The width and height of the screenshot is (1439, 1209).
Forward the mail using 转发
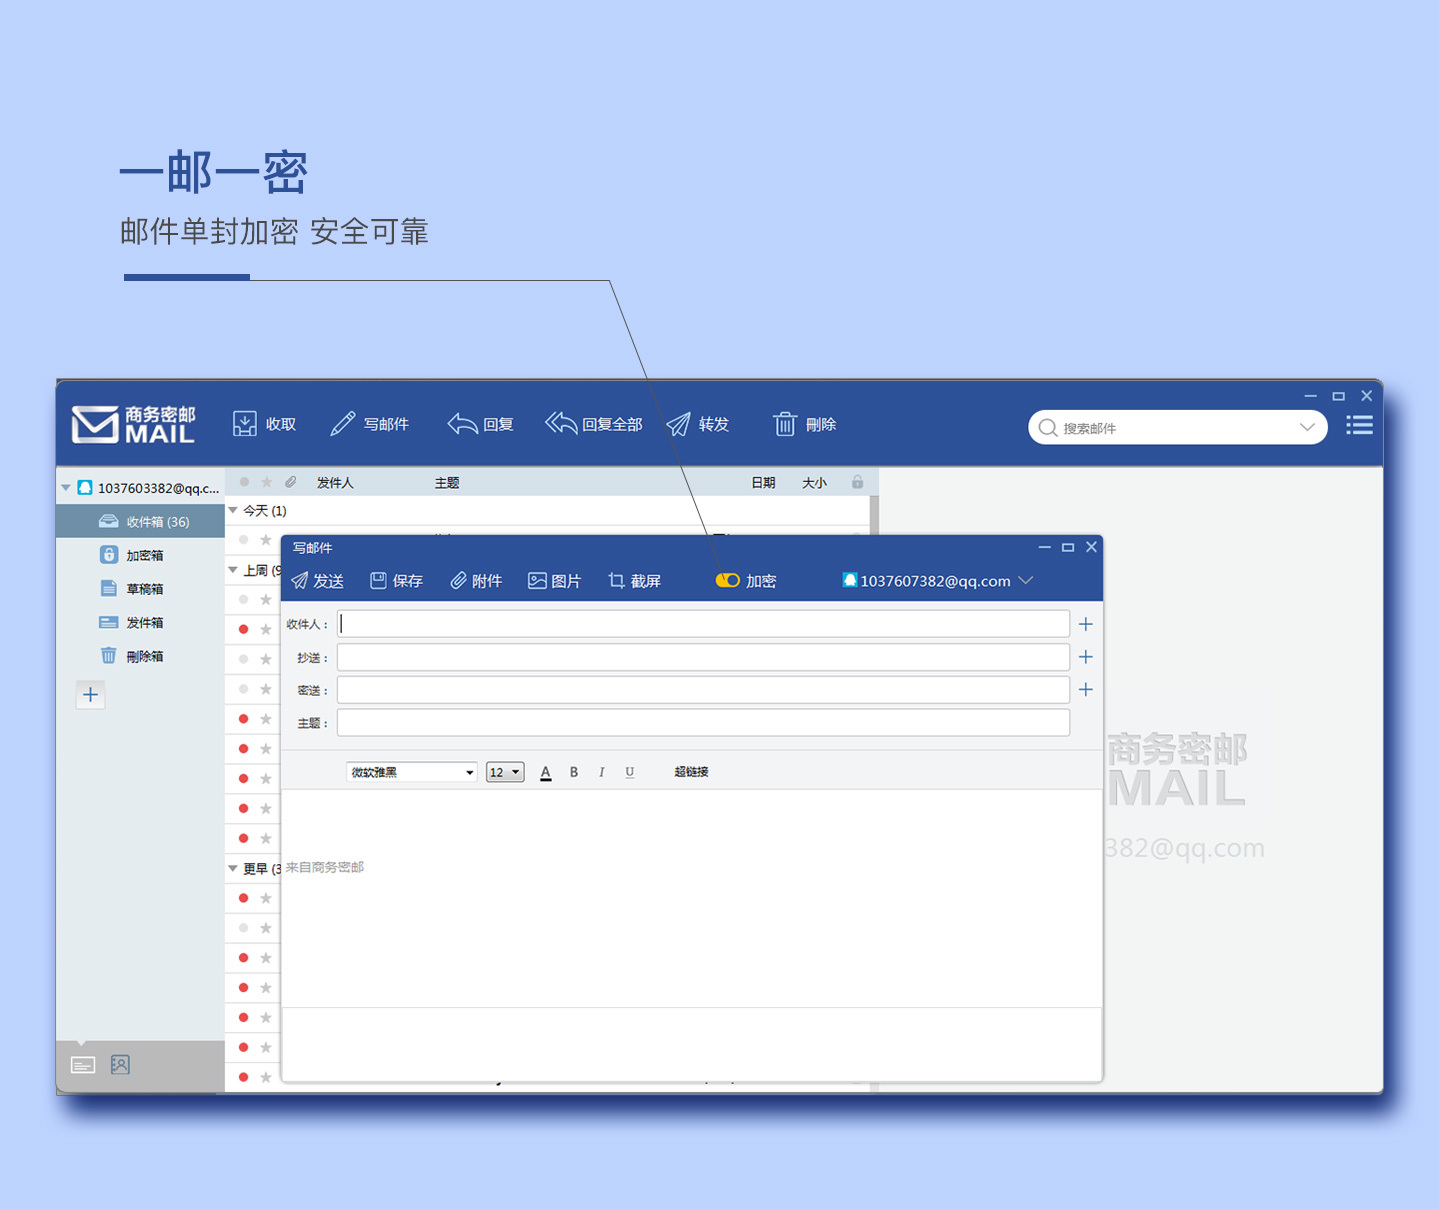tap(697, 424)
